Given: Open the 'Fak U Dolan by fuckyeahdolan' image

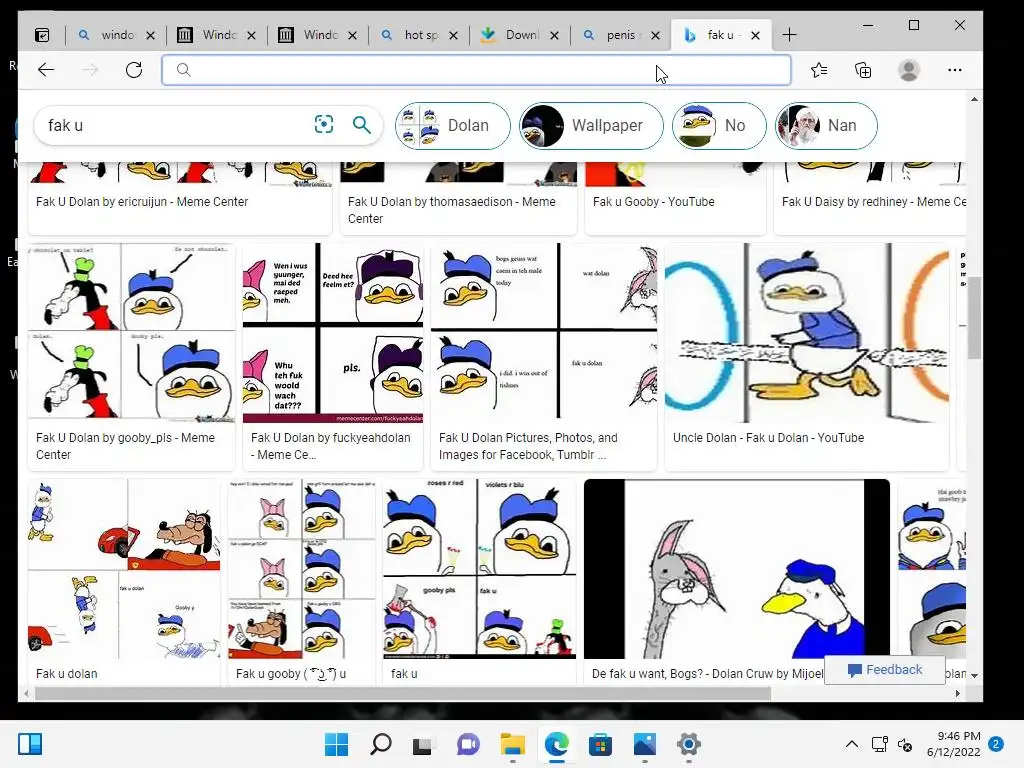Looking at the screenshot, I should click(333, 332).
